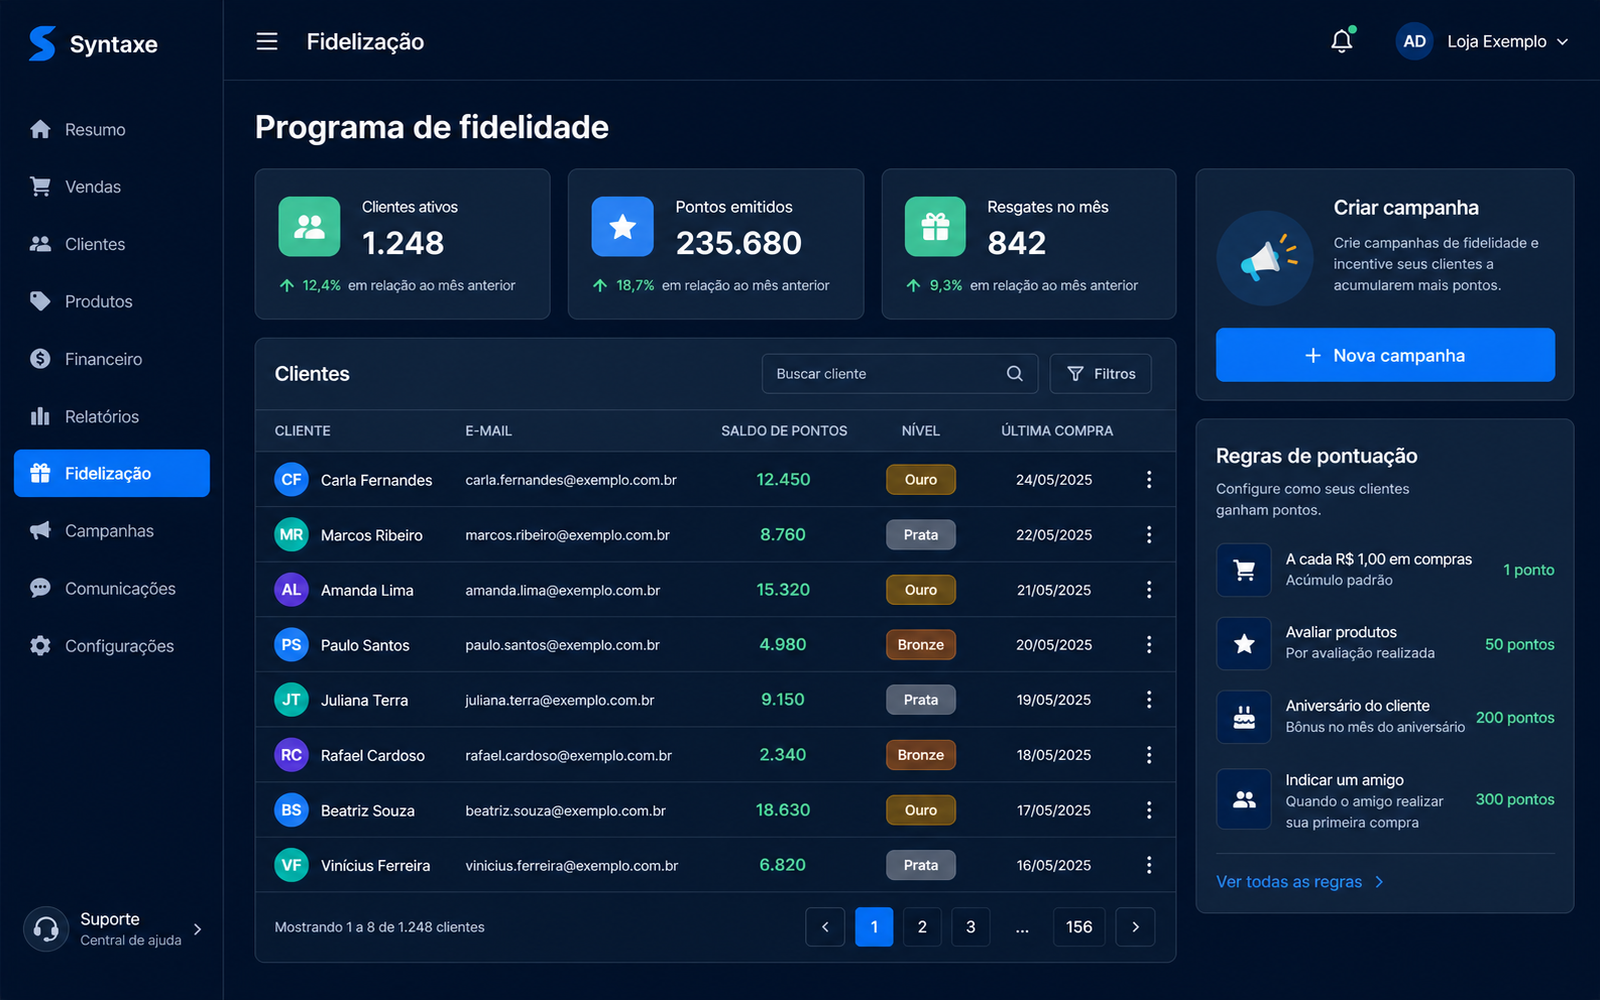Click the E-MAIL column header
Image resolution: width=1600 pixels, height=1000 pixels.
click(489, 431)
